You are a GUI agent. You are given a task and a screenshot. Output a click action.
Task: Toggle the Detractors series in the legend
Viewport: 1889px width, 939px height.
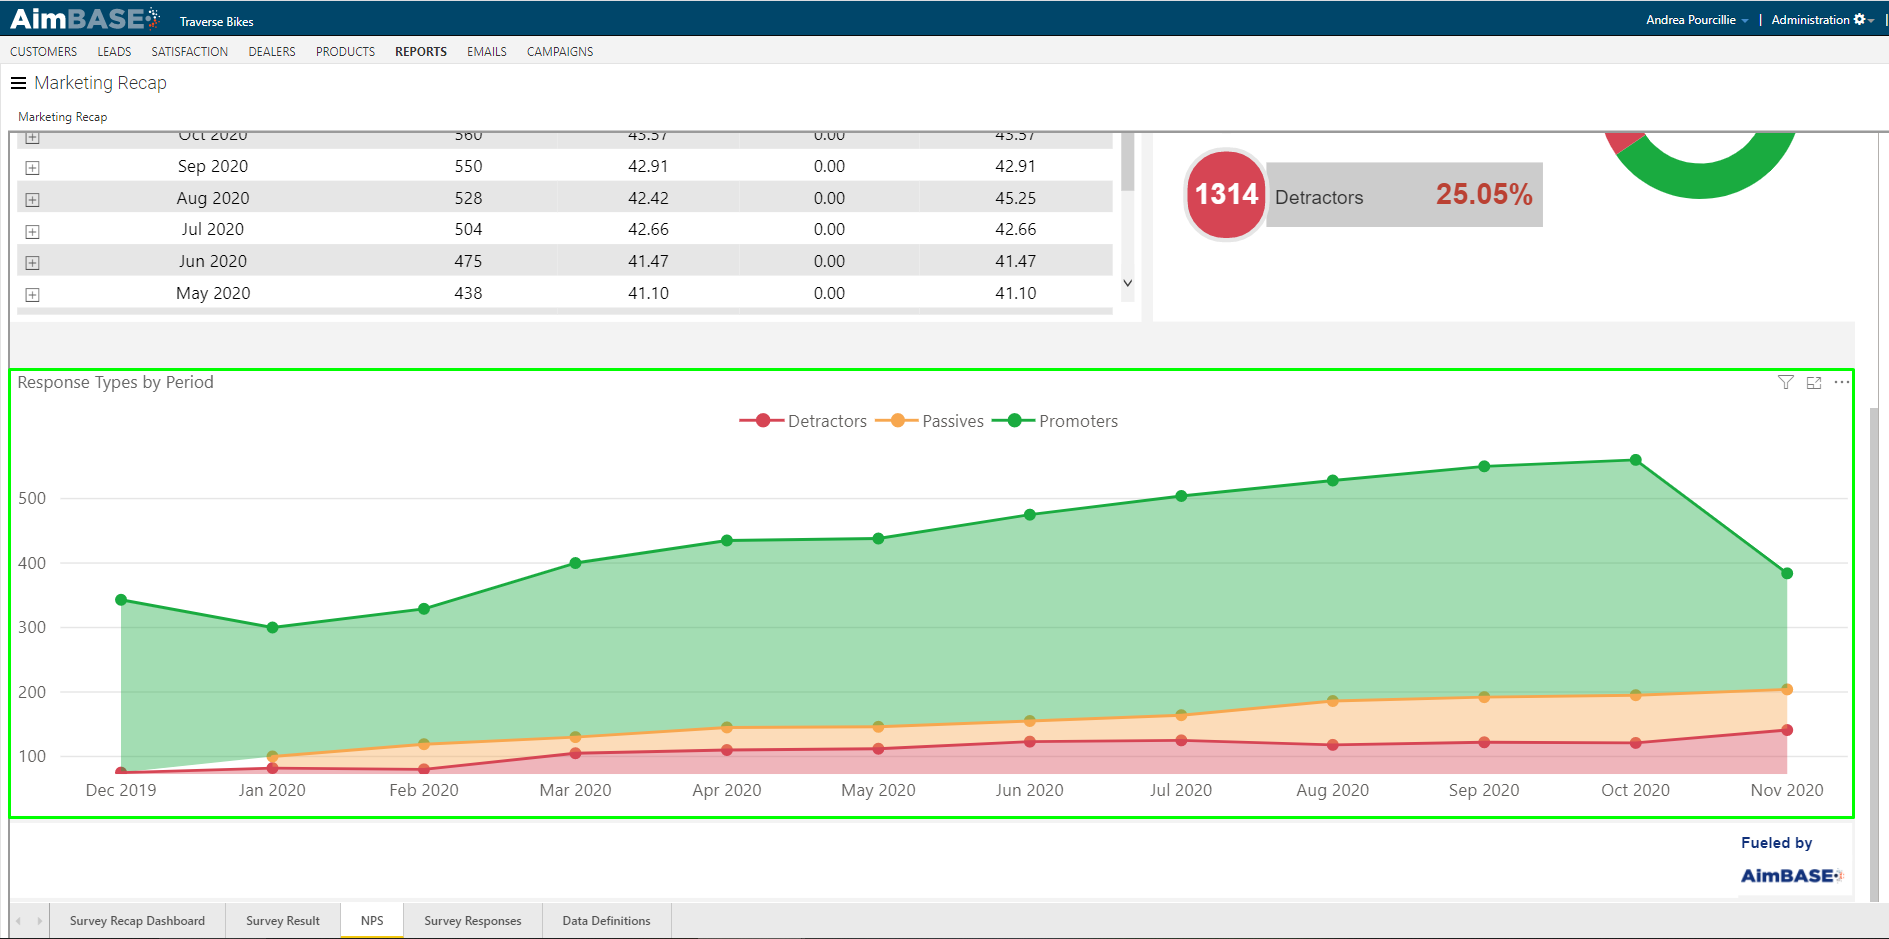[827, 420]
